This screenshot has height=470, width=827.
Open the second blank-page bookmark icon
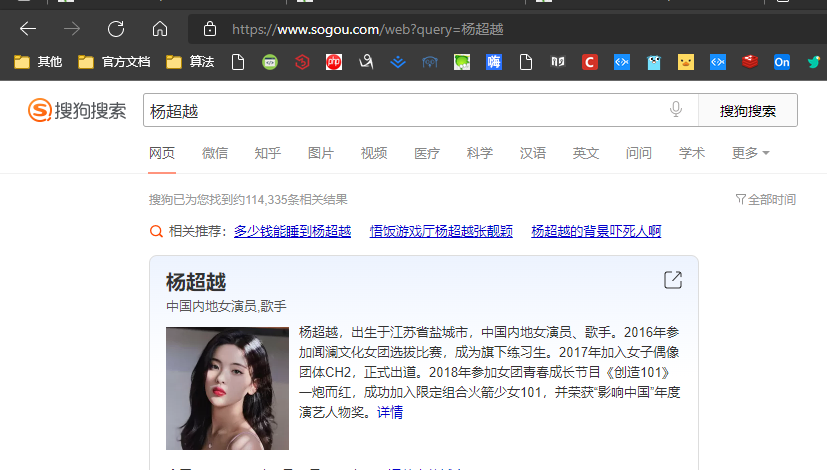[526, 62]
